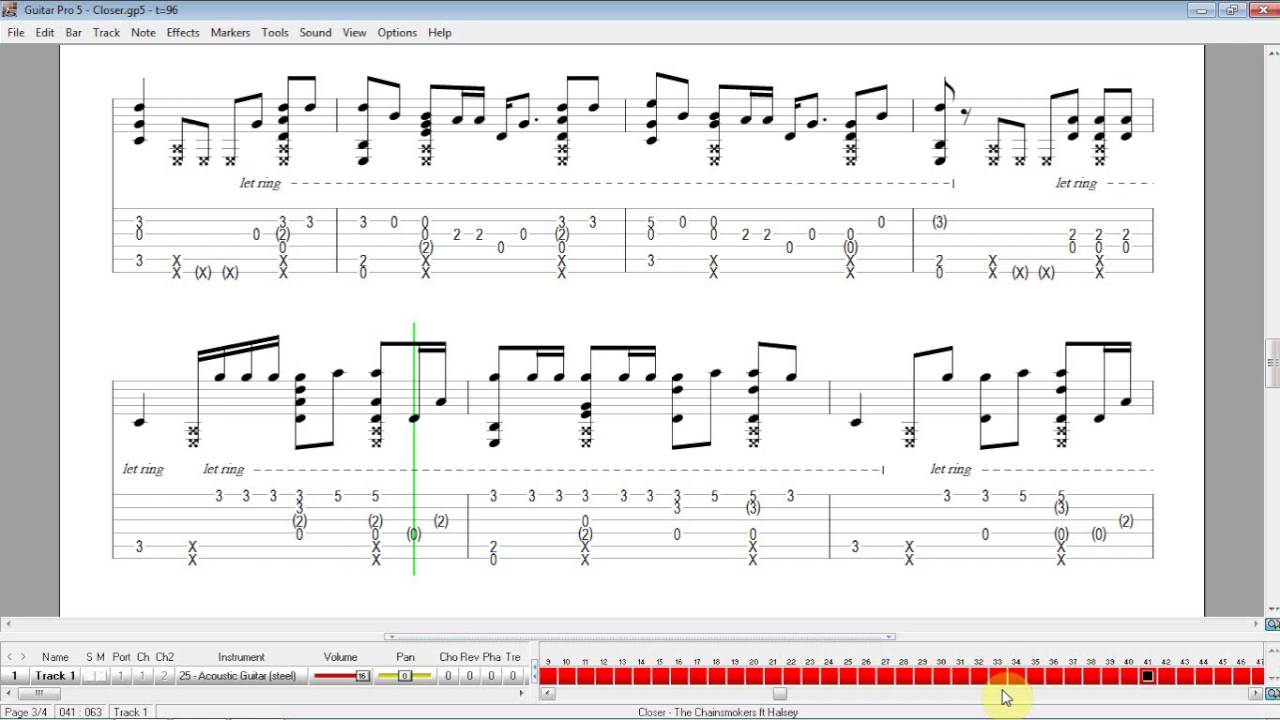Click the zoom icon beside score area
This screenshot has height=720, width=1280.
pos(1272,625)
